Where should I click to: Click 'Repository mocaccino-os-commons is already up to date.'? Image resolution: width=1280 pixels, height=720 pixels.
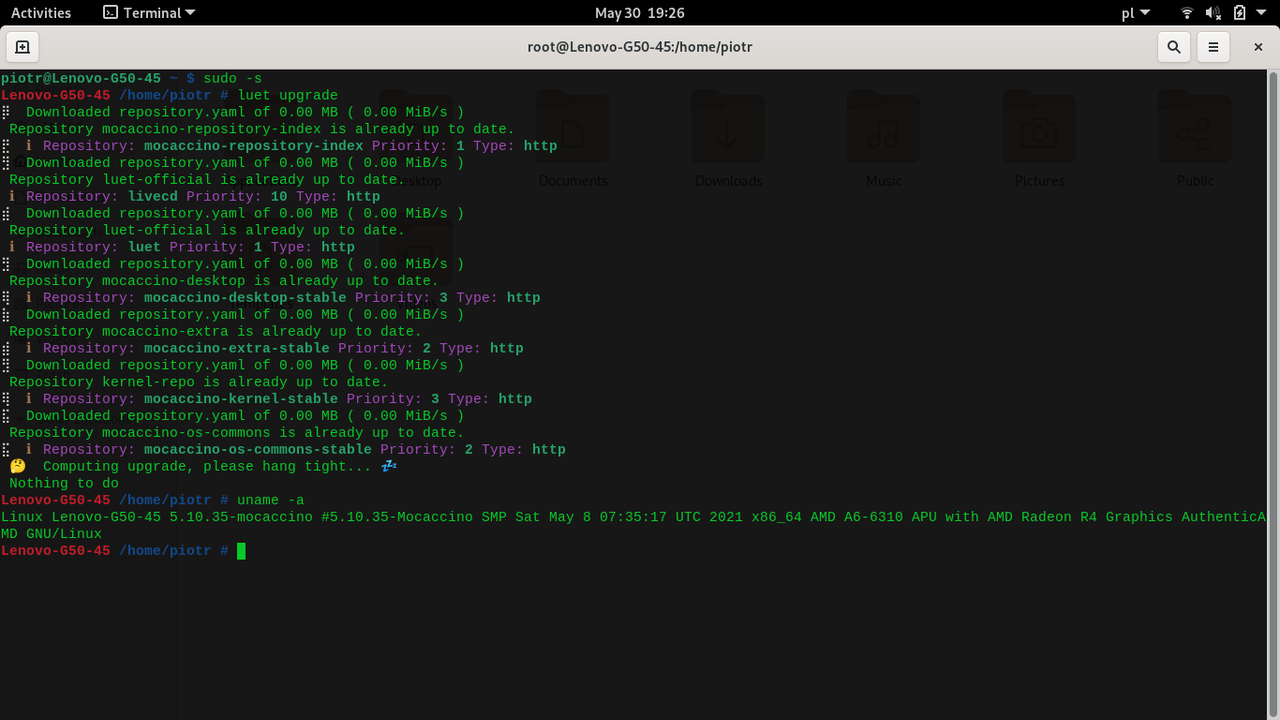click(236, 433)
